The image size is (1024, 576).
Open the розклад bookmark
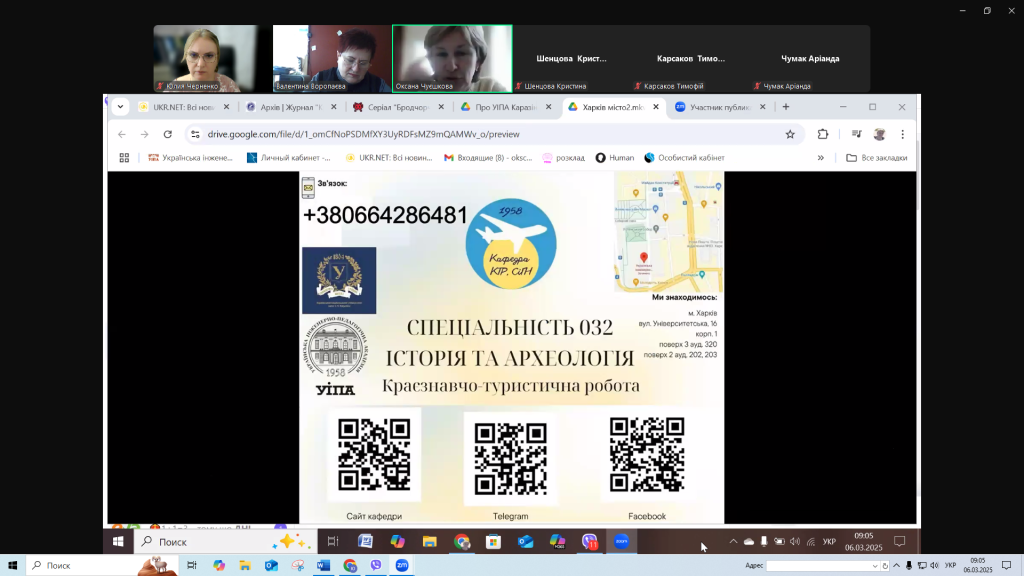pos(564,157)
